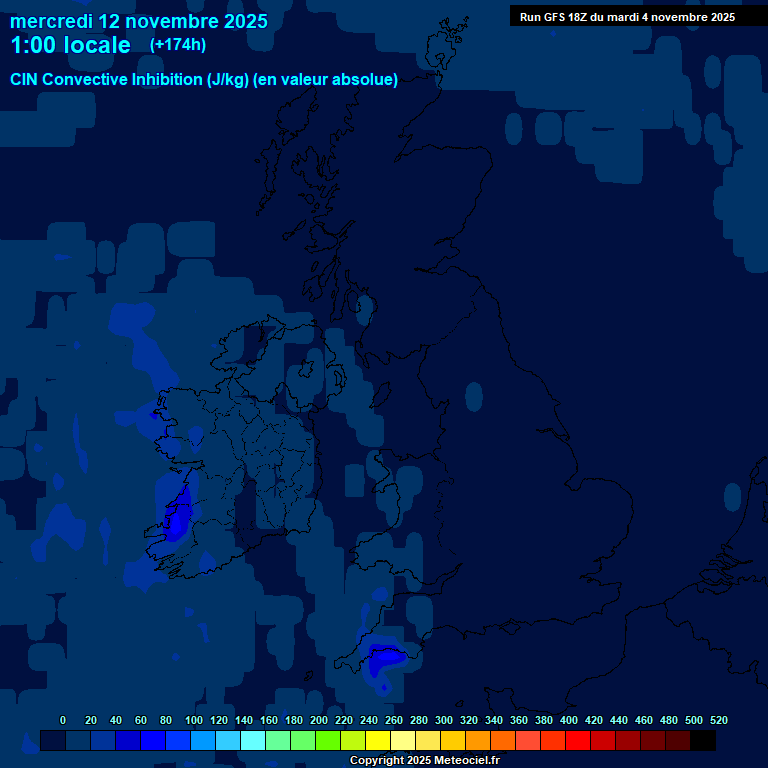The width and height of the screenshot is (768, 768).
Task: Click the maroon swatch between 480 and 500
Action: tap(677, 740)
